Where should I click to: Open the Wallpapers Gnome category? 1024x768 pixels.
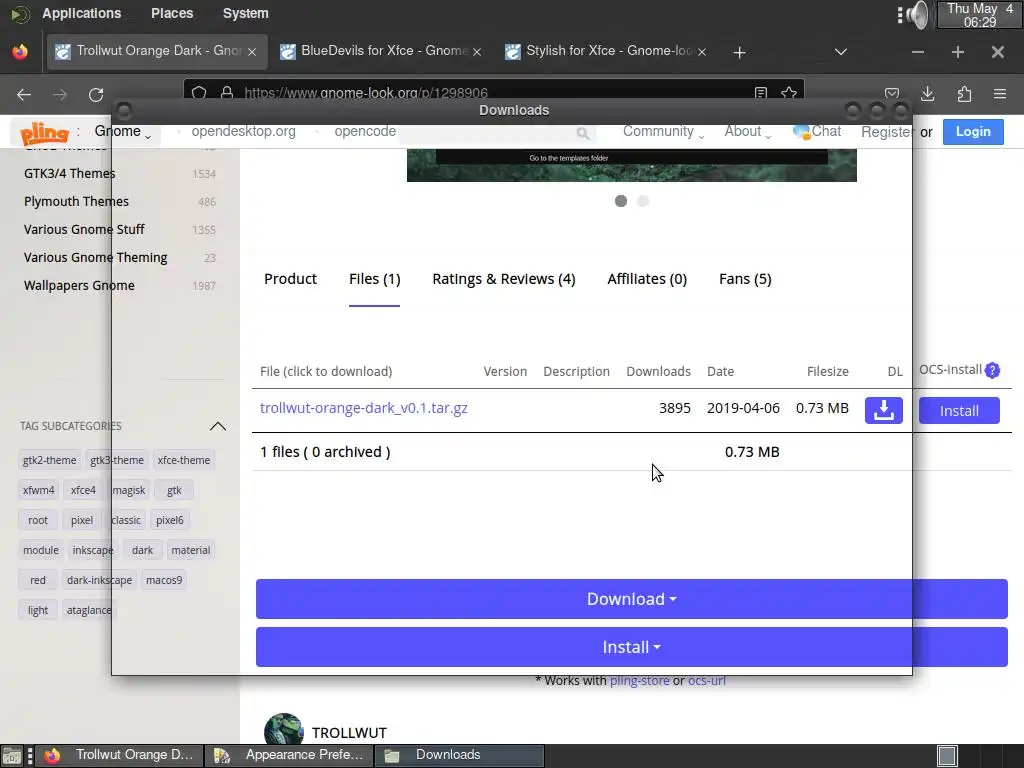coord(79,285)
